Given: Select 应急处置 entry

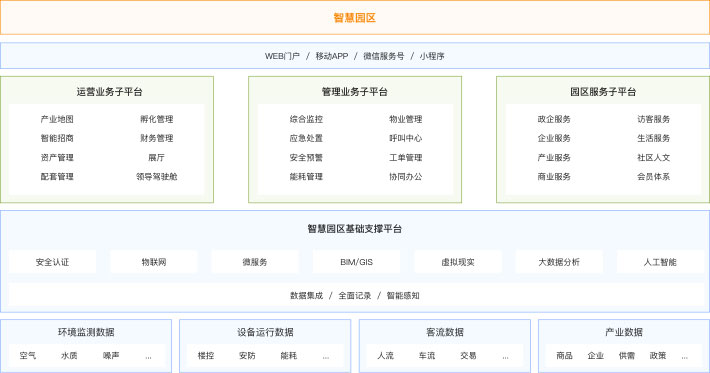Looking at the screenshot, I should (x=306, y=138).
